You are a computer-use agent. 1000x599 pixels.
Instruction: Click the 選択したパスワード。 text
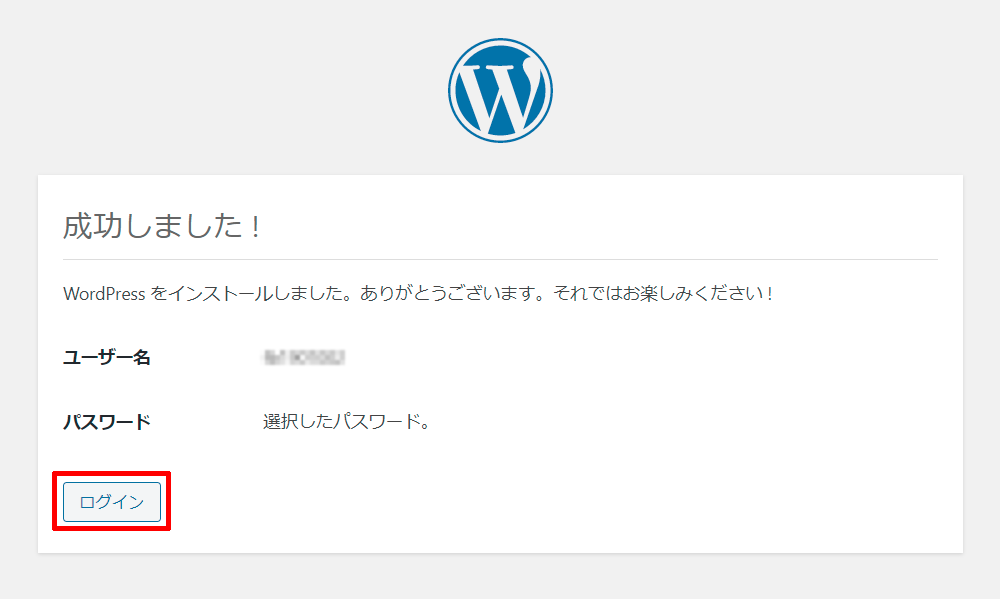[346, 421]
